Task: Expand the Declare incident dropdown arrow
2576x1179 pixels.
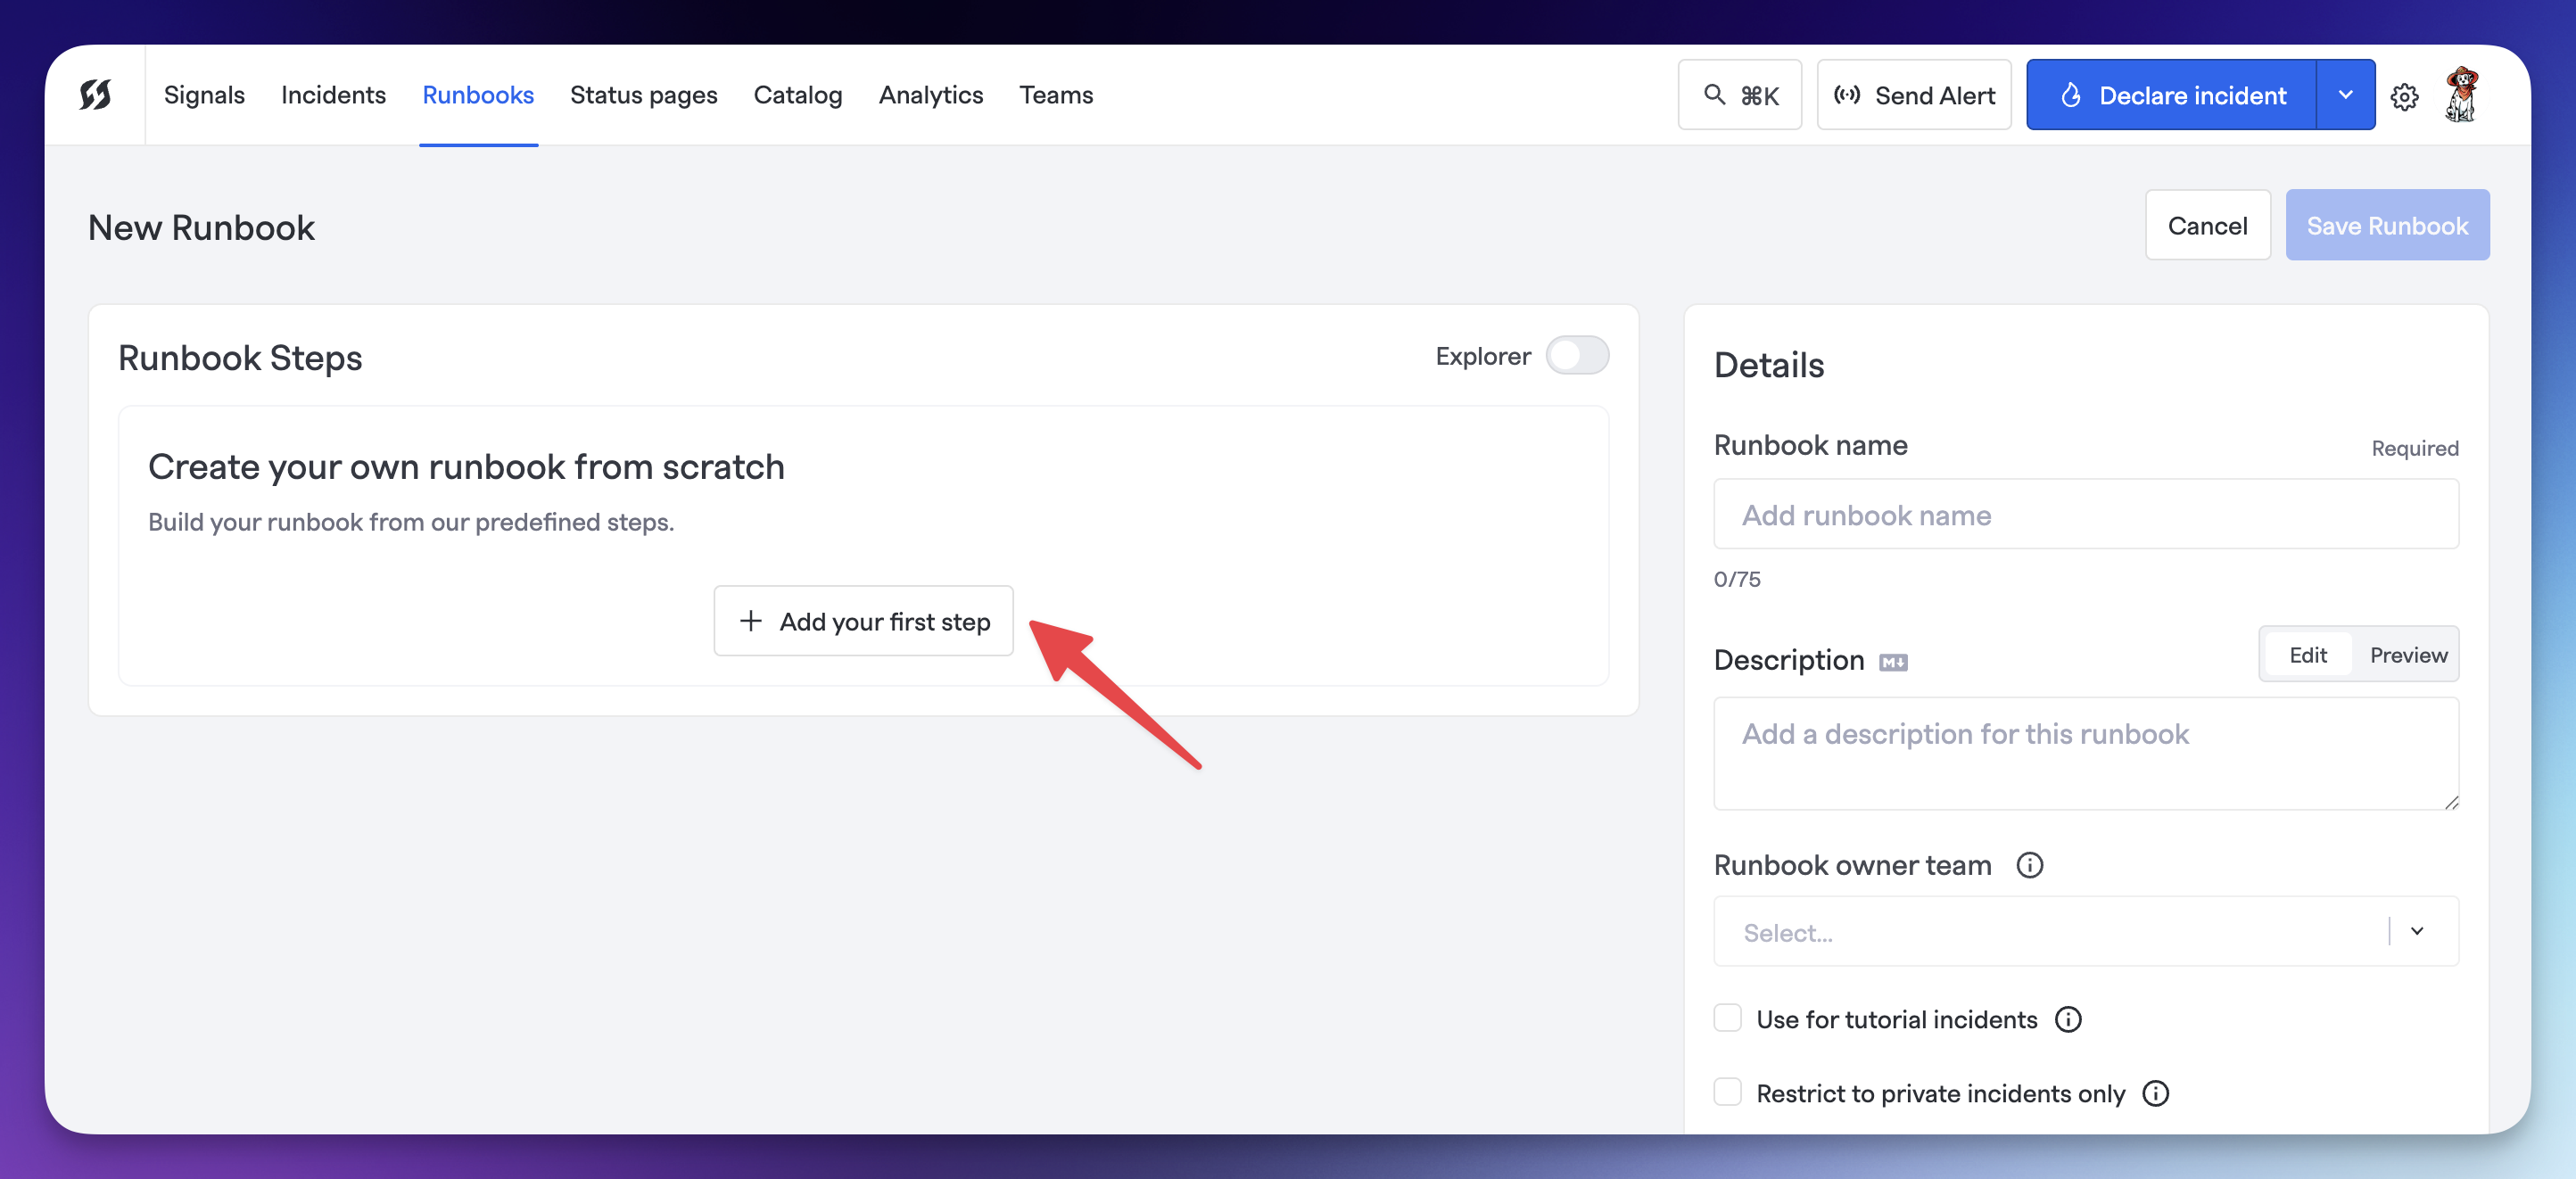Action: [2345, 95]
